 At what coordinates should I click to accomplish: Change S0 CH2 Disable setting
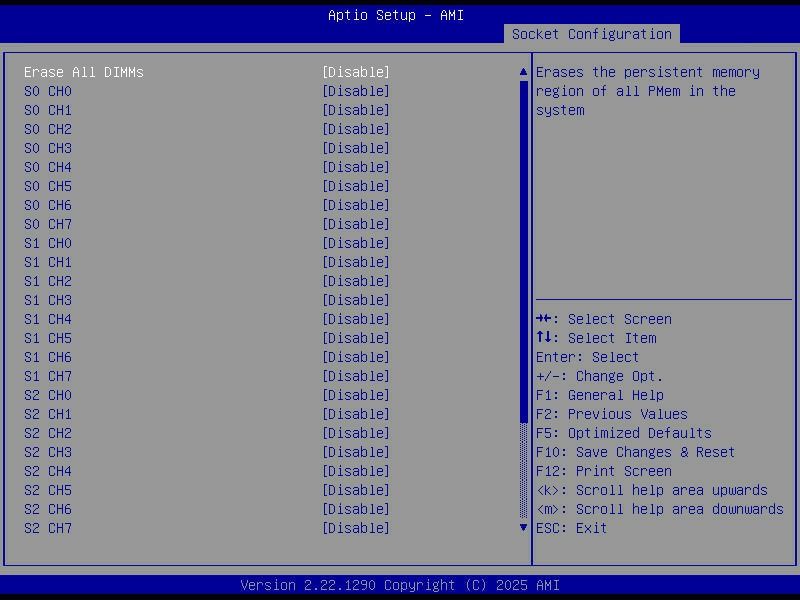pos(356,129)
